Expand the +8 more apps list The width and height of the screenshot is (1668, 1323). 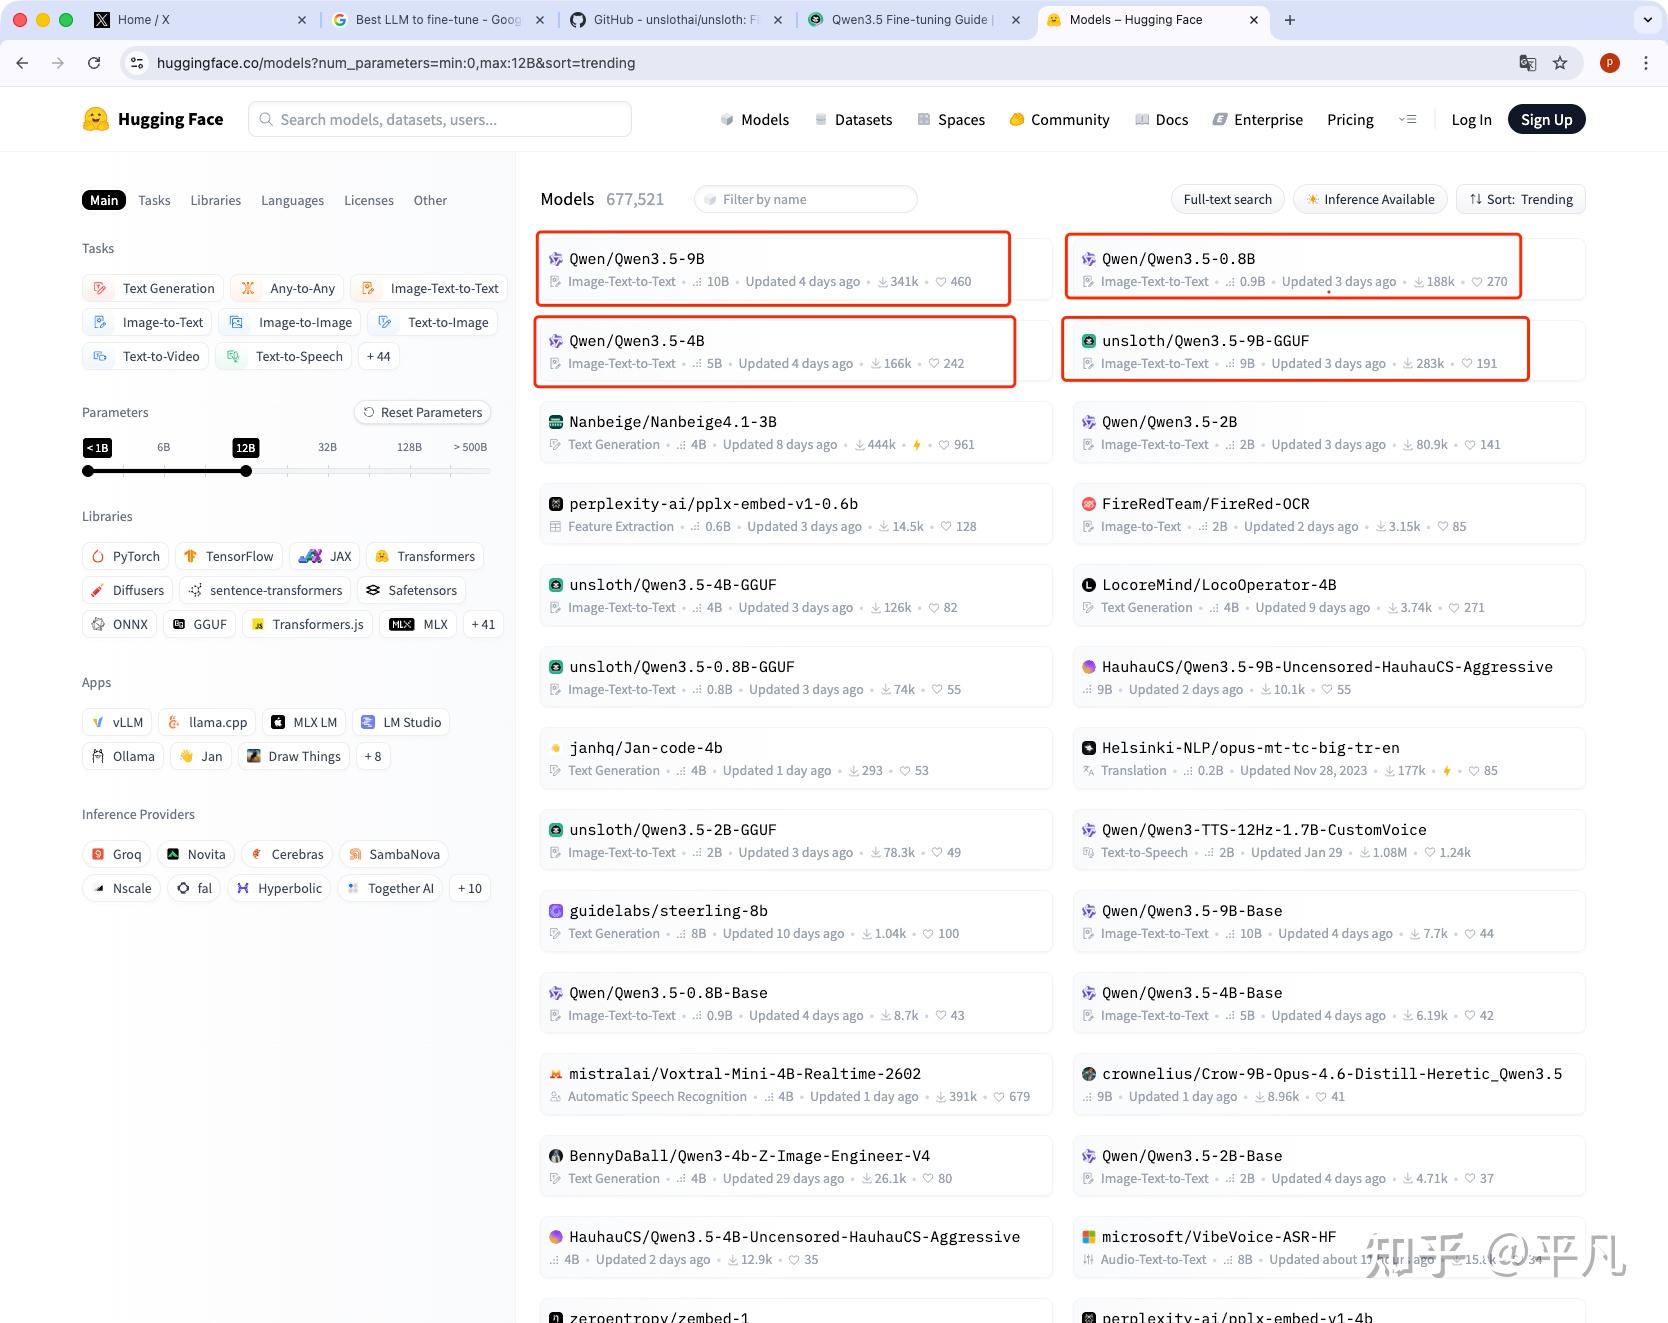click(x=373, y=756)
